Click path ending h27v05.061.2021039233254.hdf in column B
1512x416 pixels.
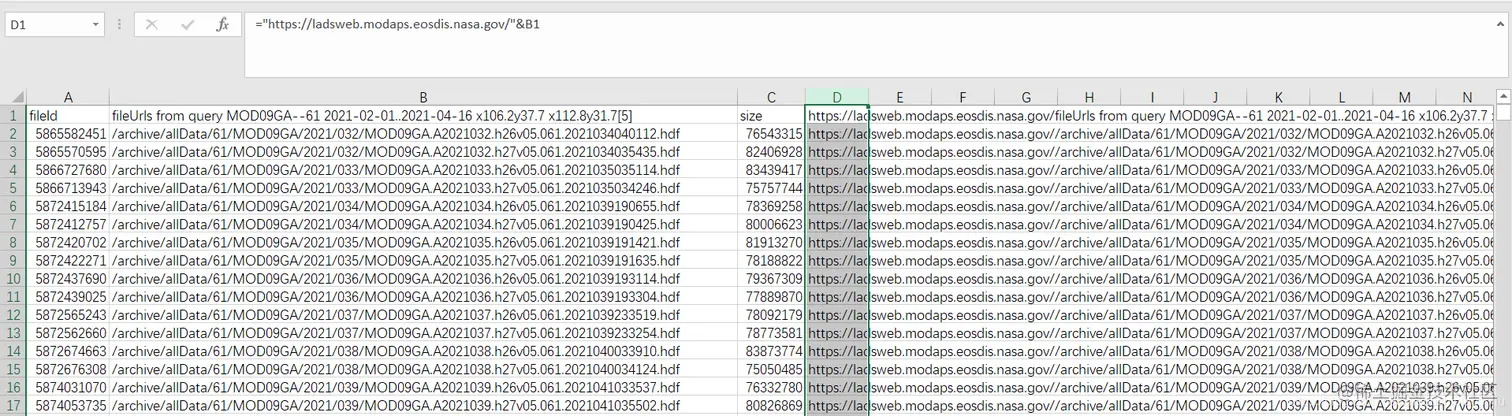(x=423, y=333)
